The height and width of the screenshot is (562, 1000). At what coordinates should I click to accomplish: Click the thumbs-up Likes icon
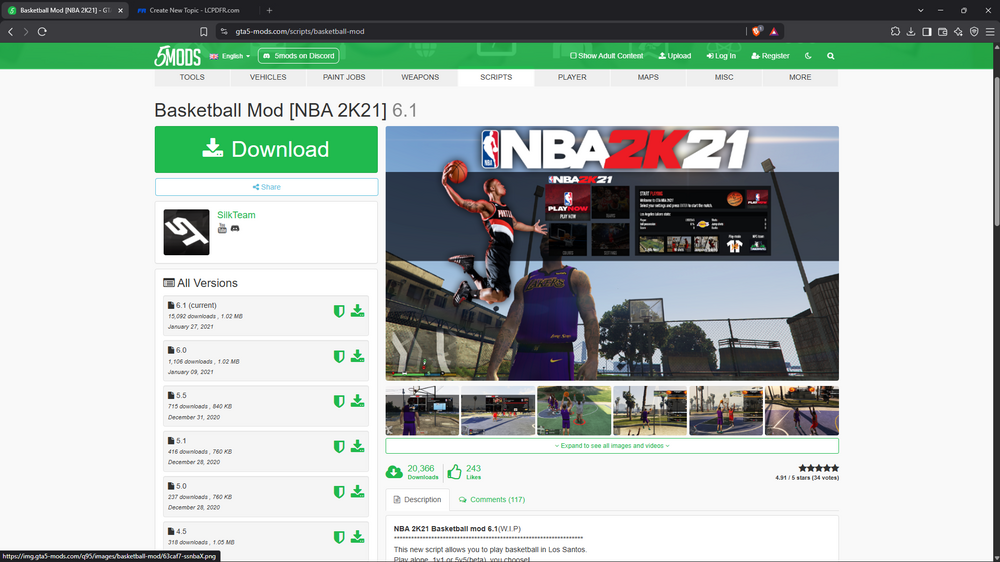[x=454, y=472]
